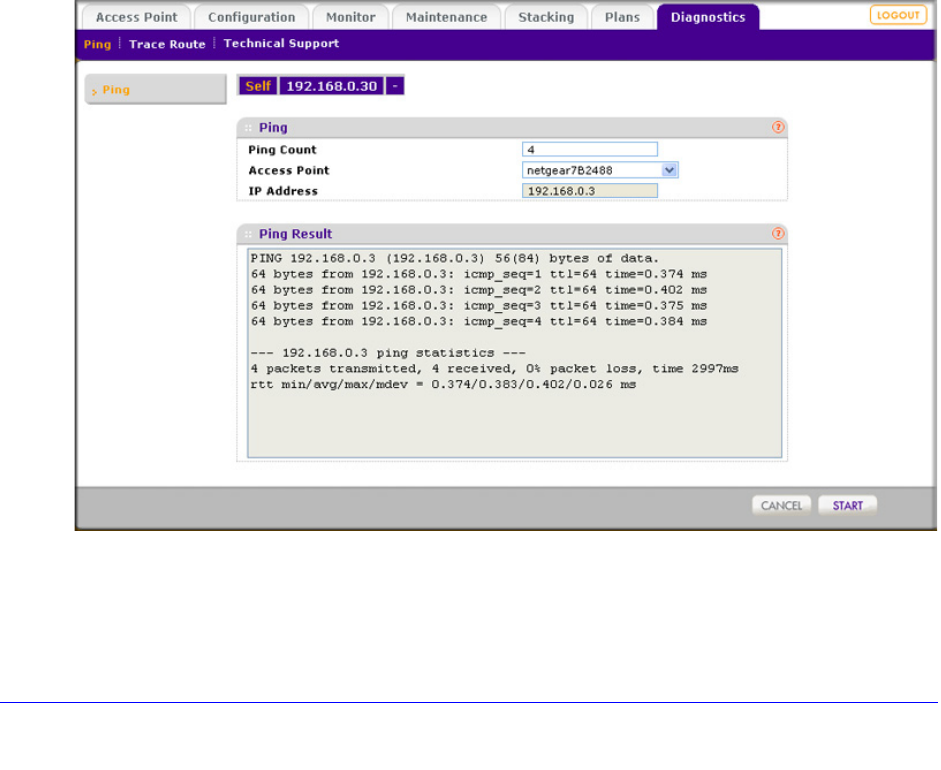Viewport: 941px width, 770px height.
Task: Click the '--- 192.168.0.3 ping statistics ---' line
Action: click(388, 353)
